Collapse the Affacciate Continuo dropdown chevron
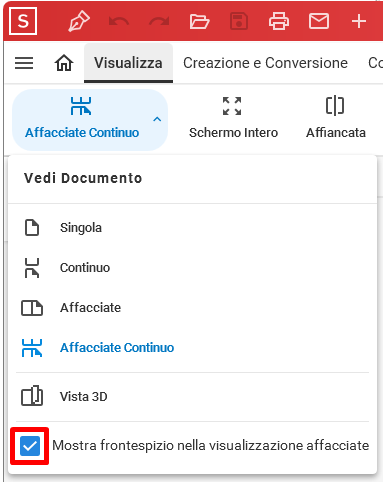 point(157,119)
